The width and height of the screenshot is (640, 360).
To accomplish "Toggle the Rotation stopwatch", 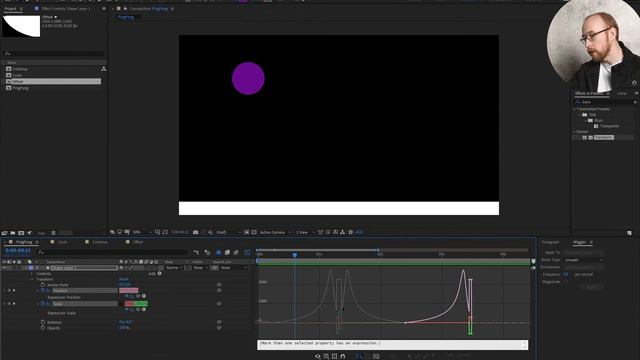I will 43,322.
